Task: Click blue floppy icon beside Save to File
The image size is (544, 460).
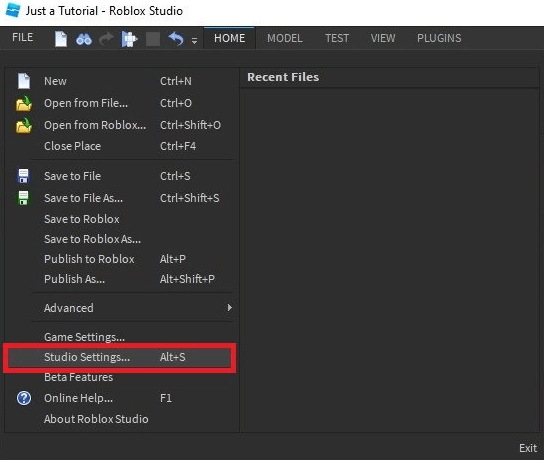Action: point(23,176)
